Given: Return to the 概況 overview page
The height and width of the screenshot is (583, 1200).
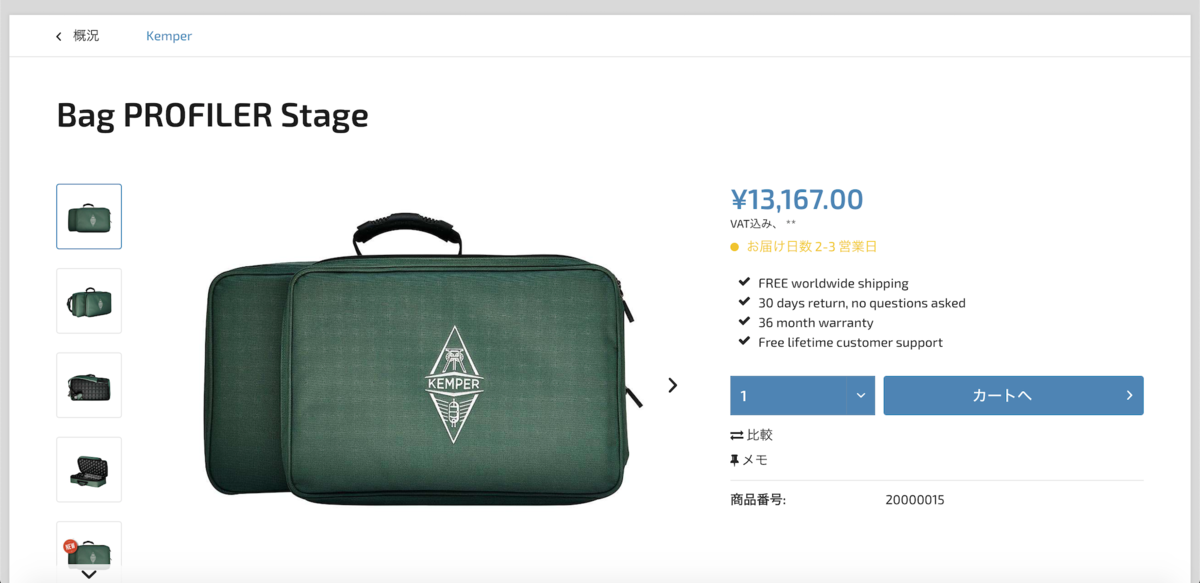Looking at the screenshot, I should tap(85, 36).
